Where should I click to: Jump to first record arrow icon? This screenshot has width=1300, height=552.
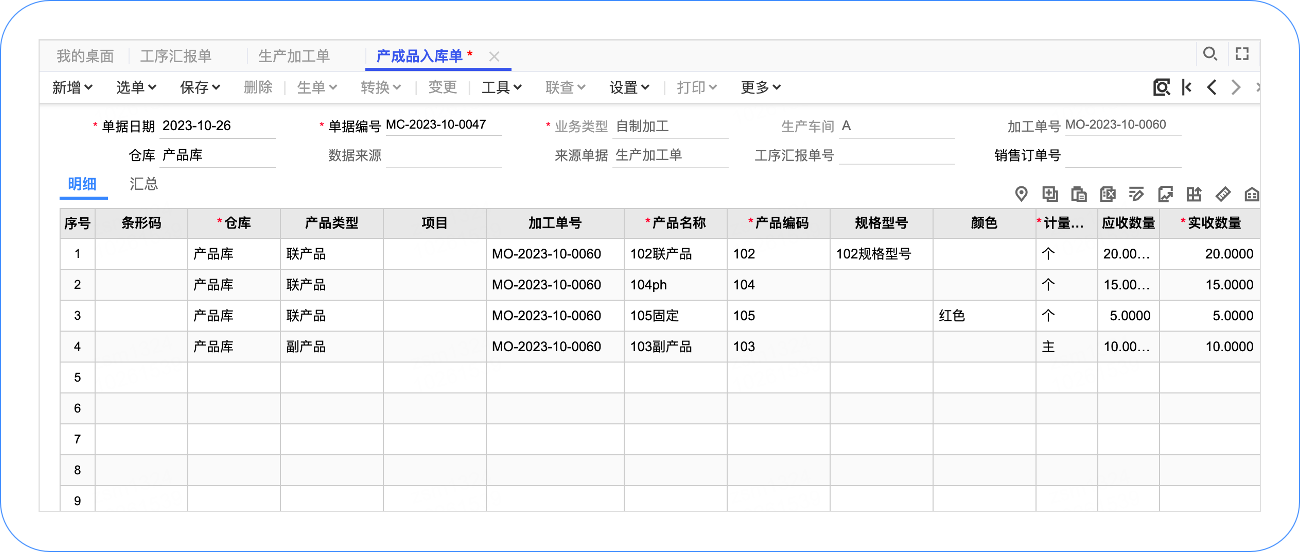pos(1187,87)
